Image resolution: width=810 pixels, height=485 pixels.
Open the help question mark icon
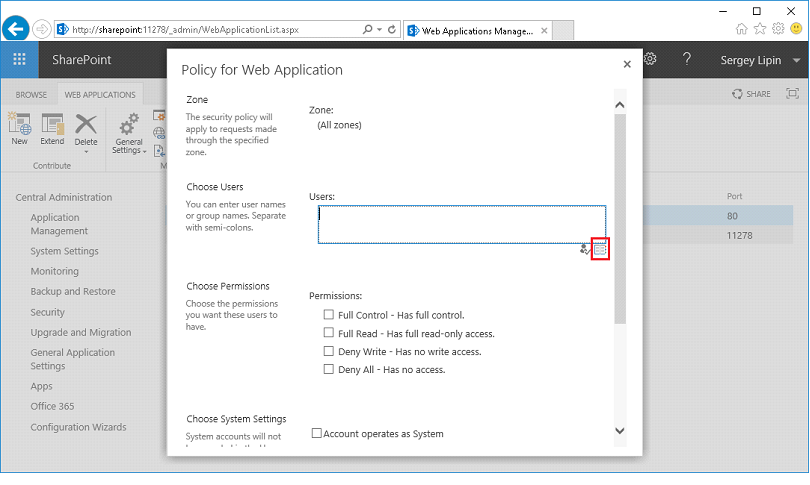687,60
